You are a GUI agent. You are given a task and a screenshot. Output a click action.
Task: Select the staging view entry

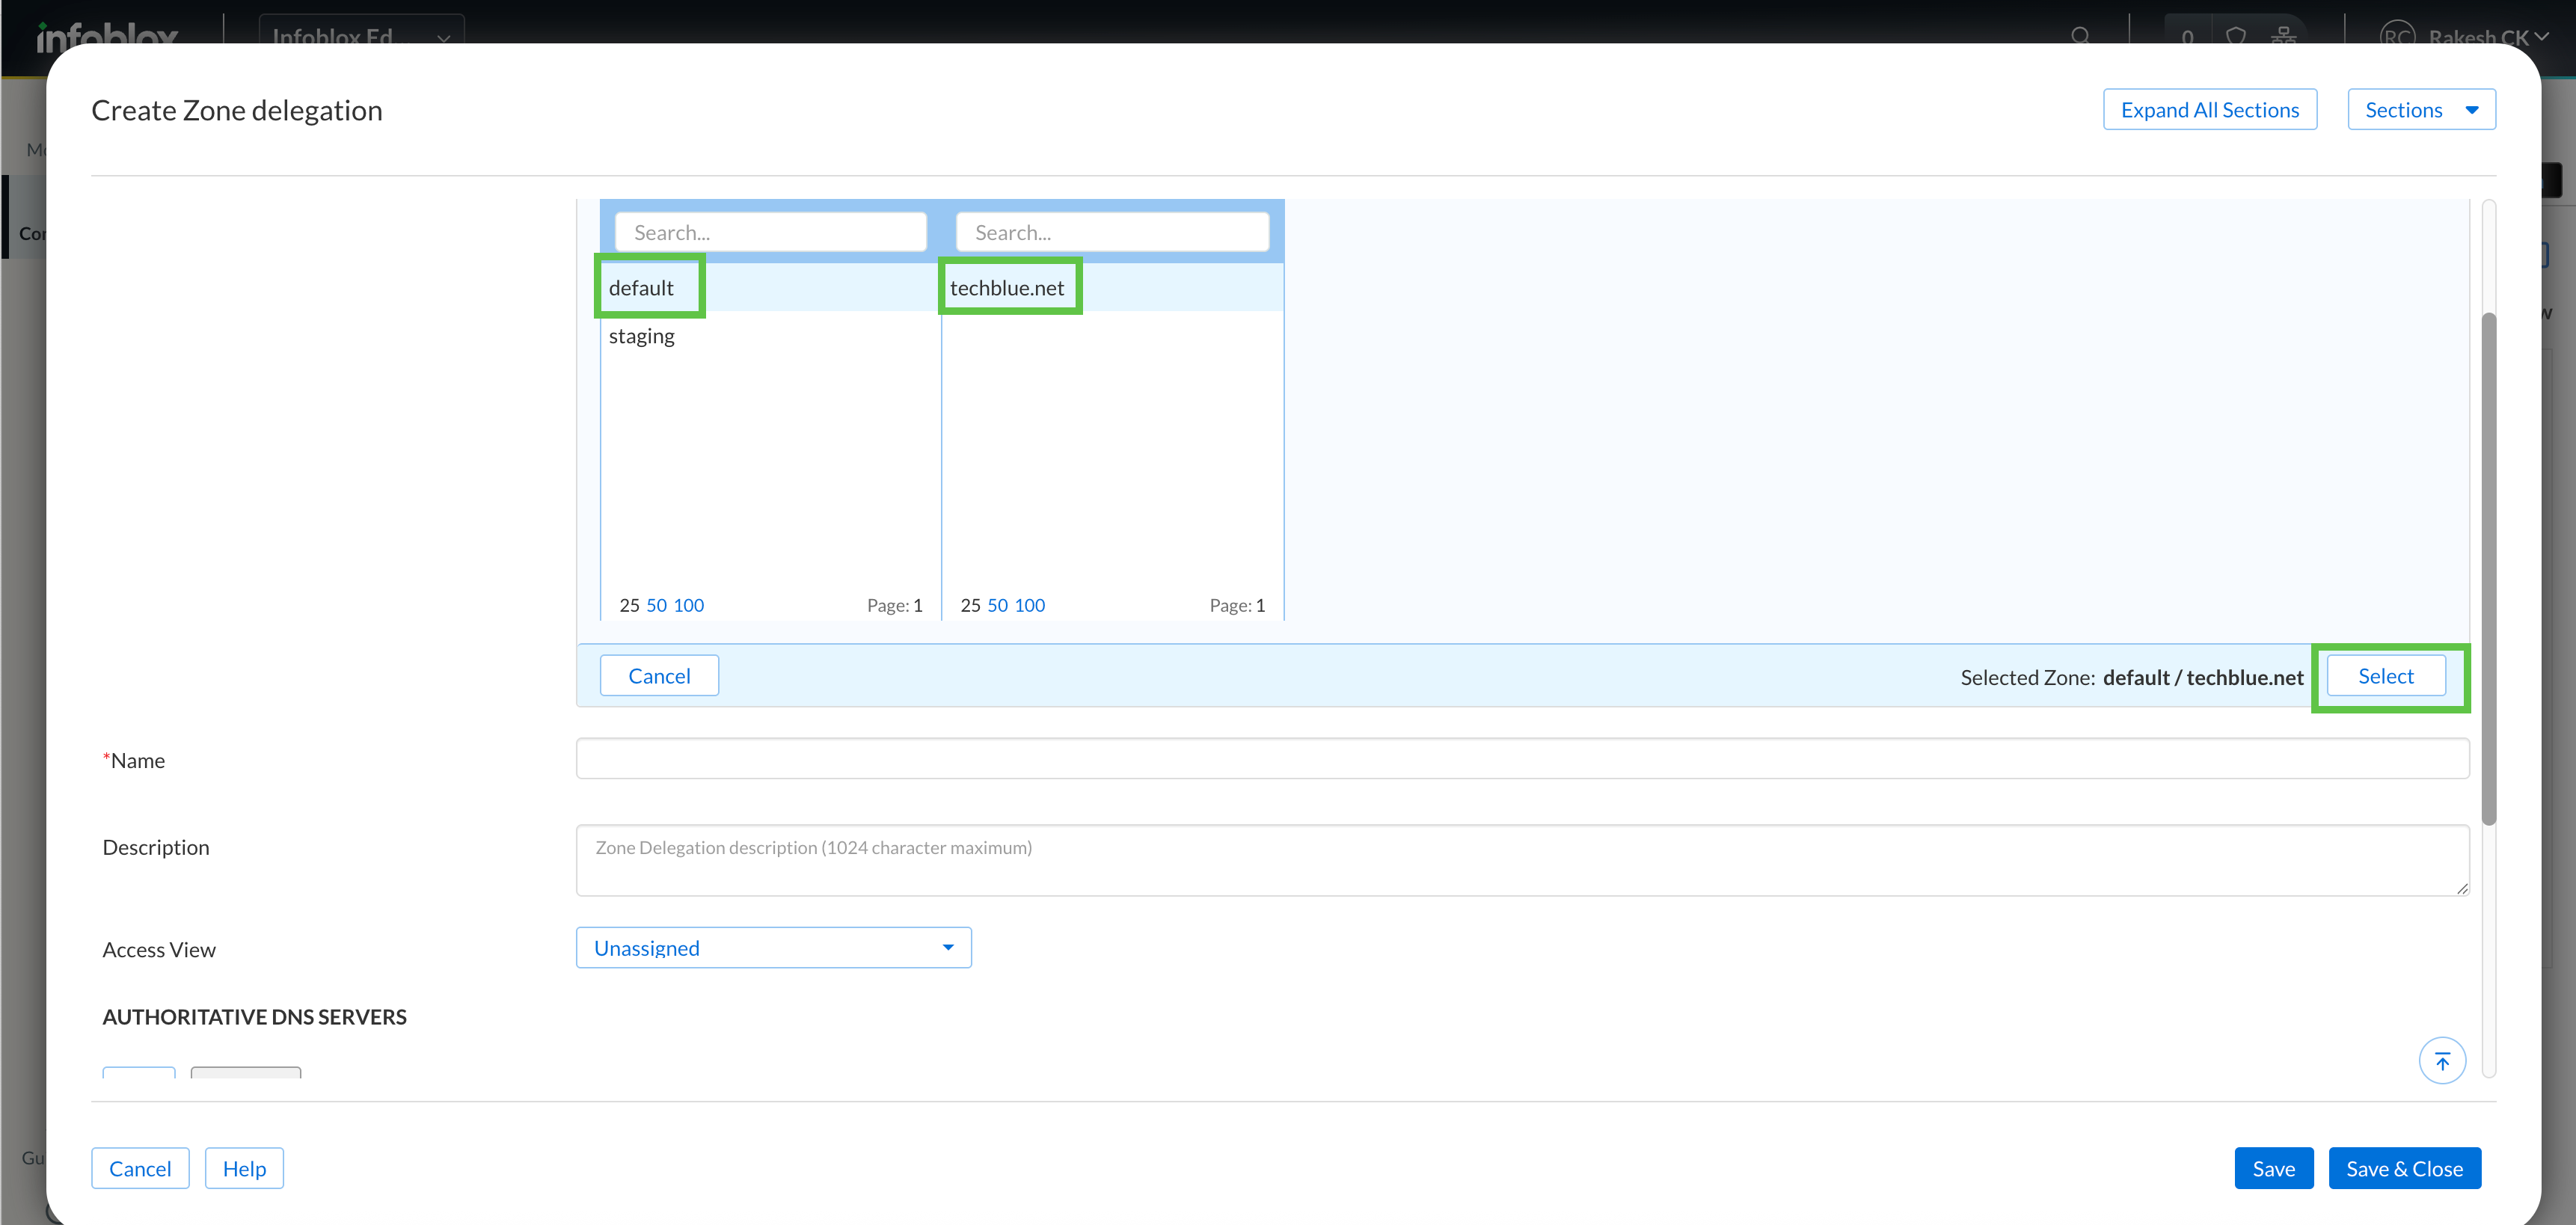641,336
